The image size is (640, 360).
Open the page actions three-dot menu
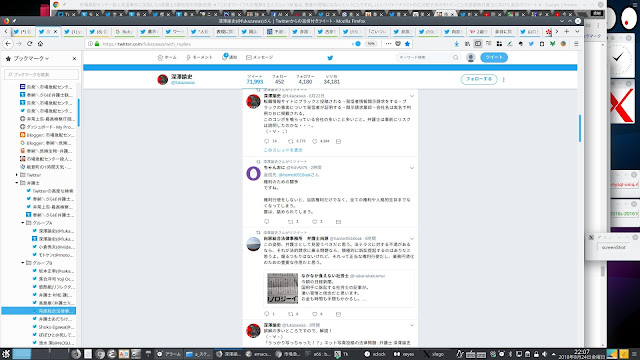388,44
